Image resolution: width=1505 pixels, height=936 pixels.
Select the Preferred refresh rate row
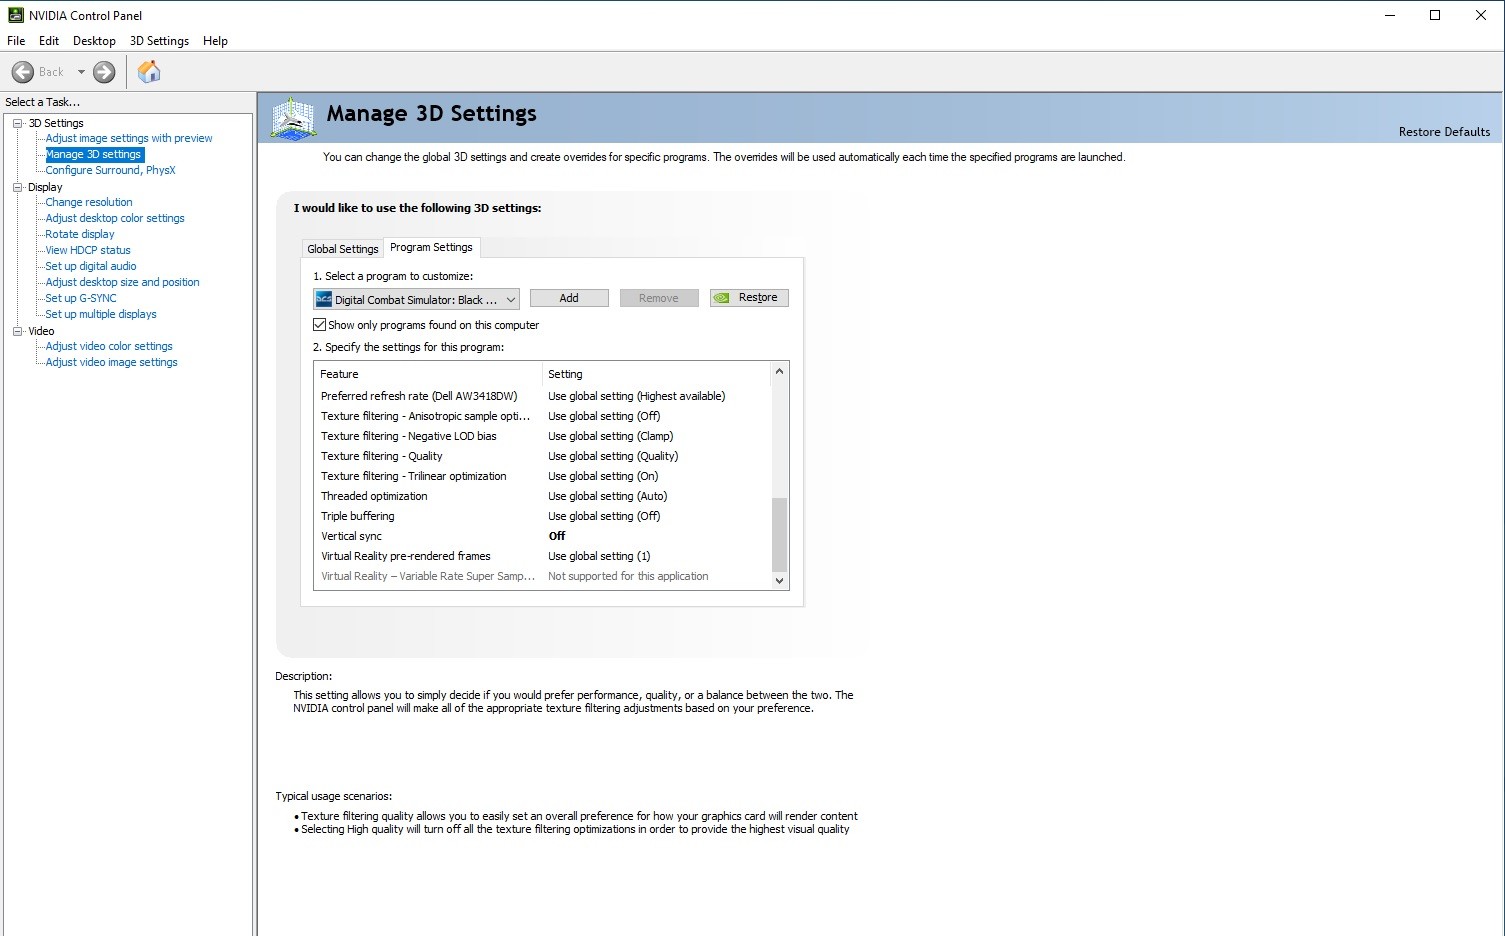(543, 396)
